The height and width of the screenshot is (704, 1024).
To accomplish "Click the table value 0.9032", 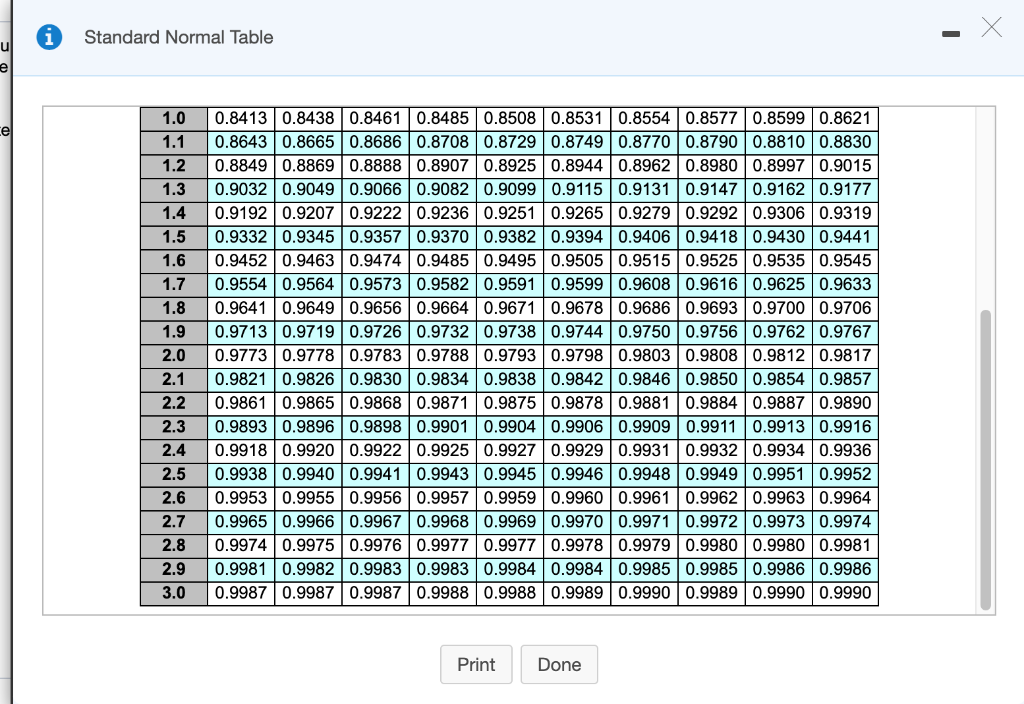I will [x=241, y=190].
